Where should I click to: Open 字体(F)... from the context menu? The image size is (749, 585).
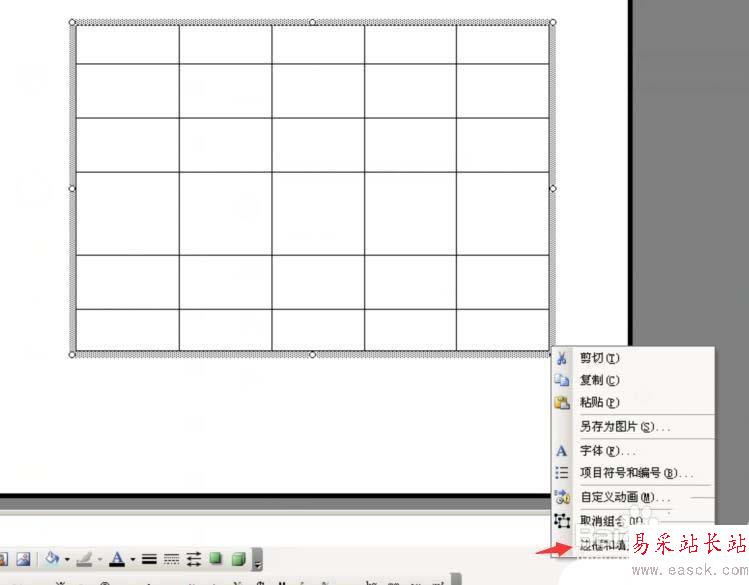click(x=633, y=450)
